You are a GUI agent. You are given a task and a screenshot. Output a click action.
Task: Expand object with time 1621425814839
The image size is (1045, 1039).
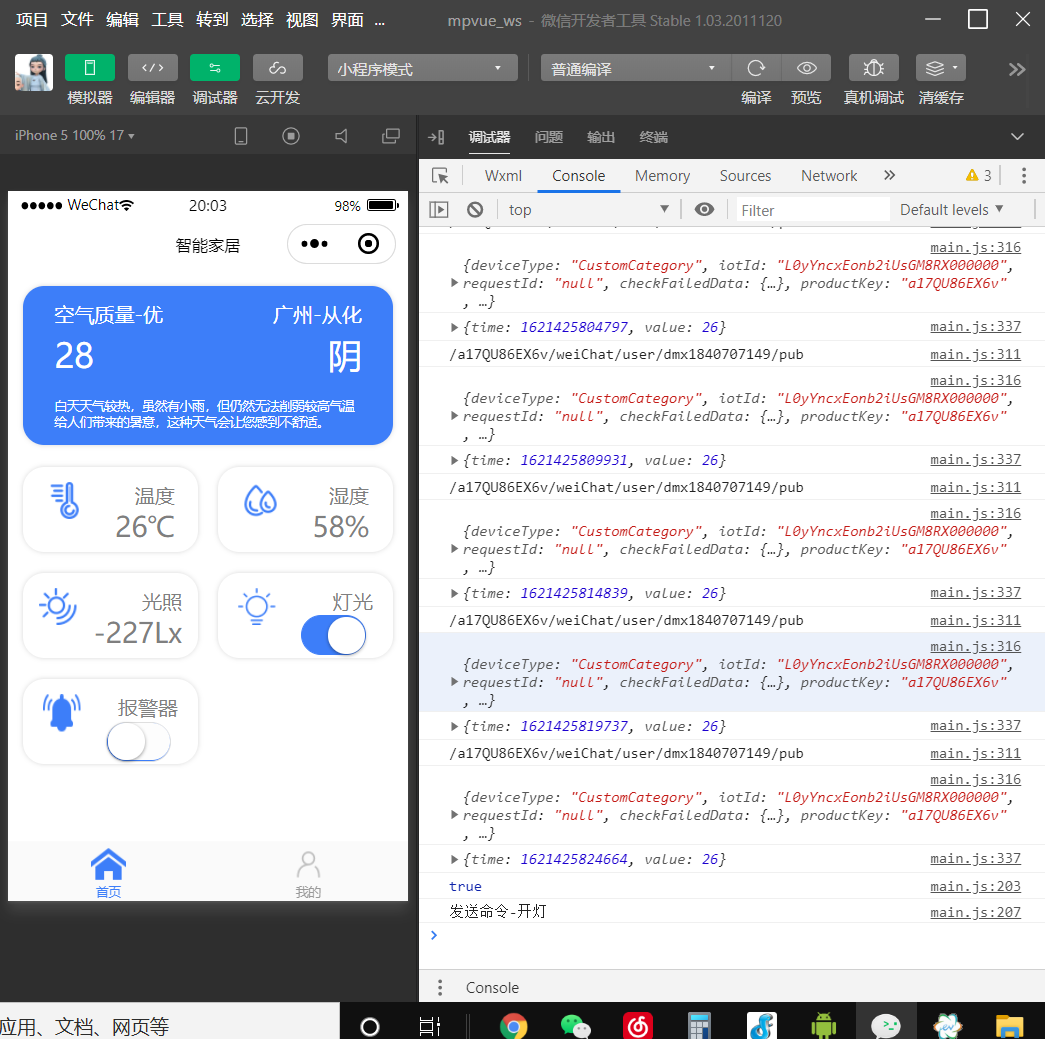coord(455,593)
